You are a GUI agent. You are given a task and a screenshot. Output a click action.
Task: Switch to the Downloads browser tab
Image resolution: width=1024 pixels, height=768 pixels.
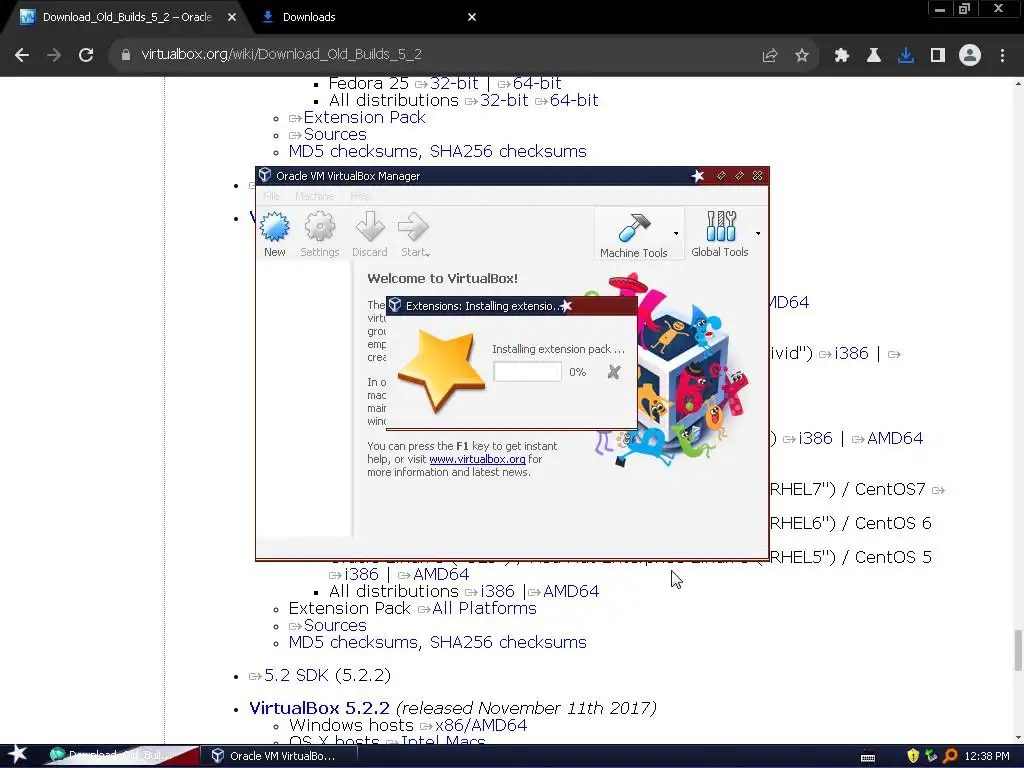[x=309, y=17]
